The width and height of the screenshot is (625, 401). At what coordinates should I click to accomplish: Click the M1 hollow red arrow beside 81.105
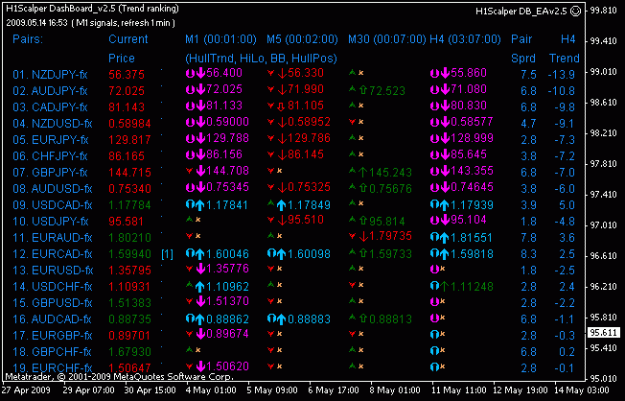(282, 106)
